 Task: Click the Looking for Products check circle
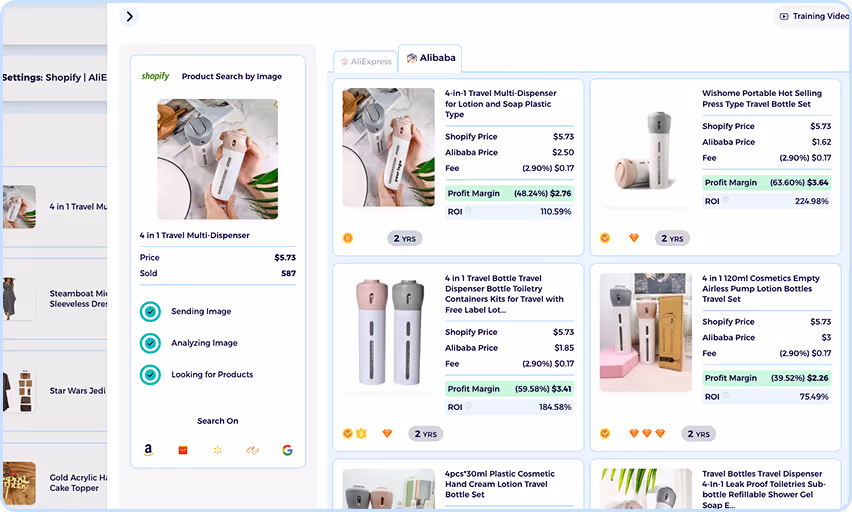tap(150, 374)
